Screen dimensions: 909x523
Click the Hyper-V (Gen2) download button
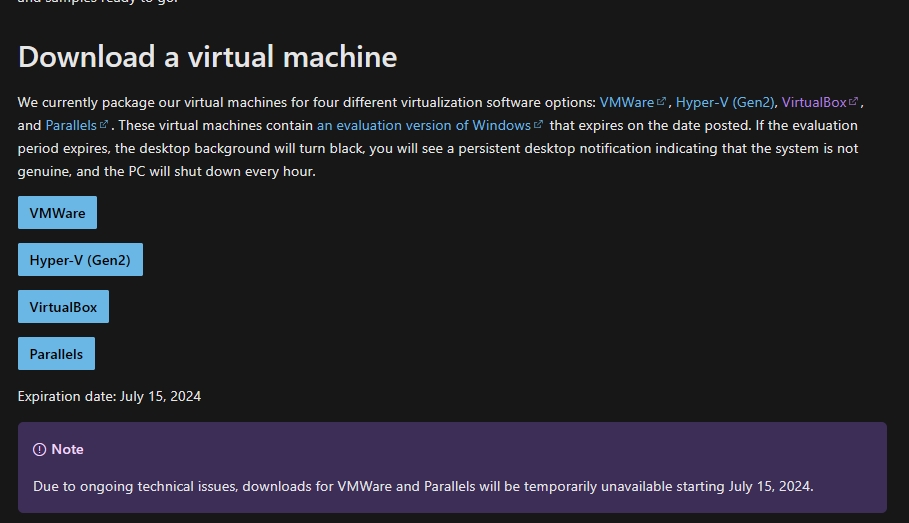80,260
